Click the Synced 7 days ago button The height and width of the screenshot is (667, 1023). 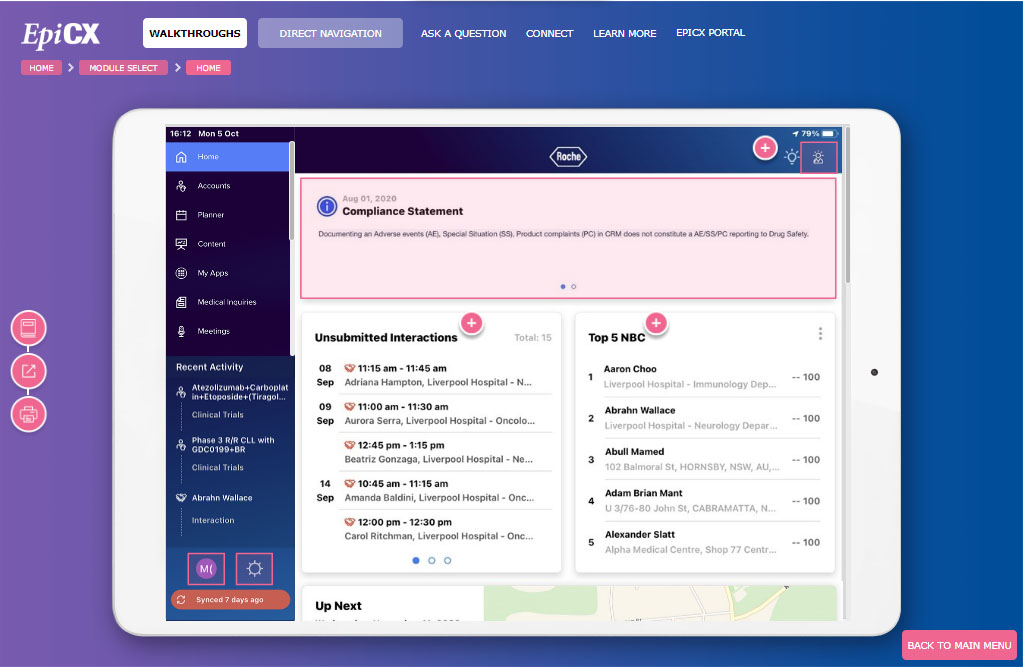[230, 600]
